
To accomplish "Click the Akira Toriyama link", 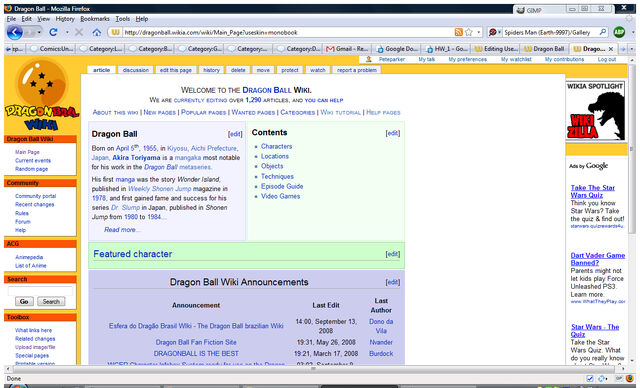I will coord(136,157).
